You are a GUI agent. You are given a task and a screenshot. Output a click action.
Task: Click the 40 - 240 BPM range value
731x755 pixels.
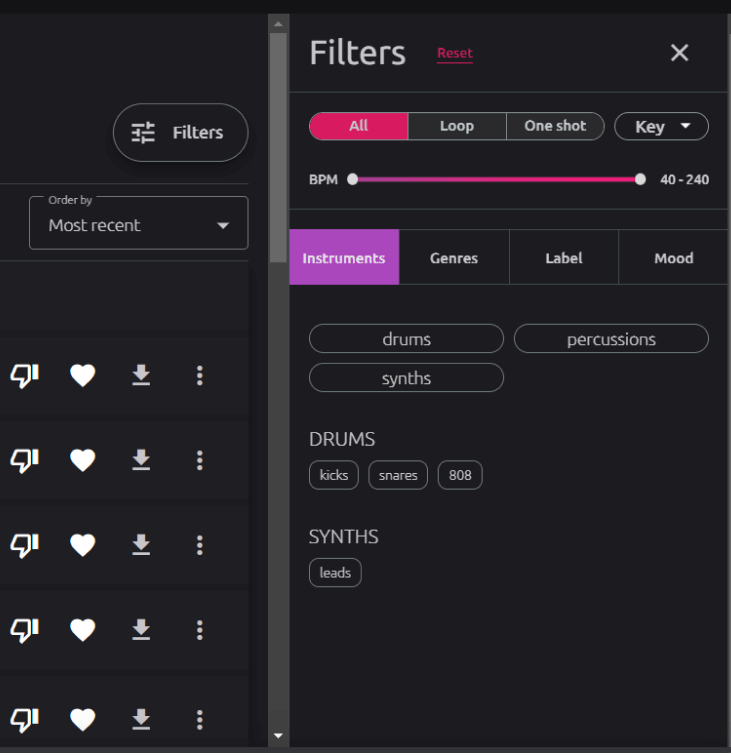click(684, 180)
